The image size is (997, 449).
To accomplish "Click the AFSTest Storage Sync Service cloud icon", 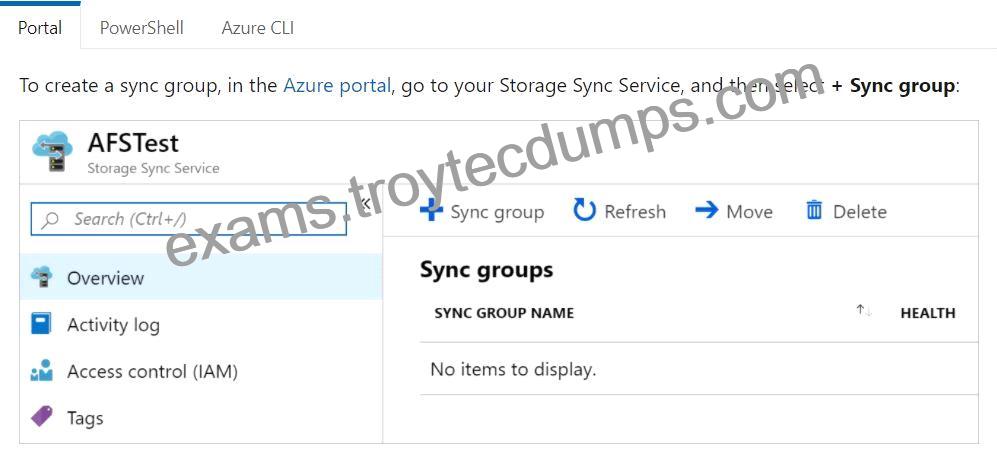I will tap(52, 151).
